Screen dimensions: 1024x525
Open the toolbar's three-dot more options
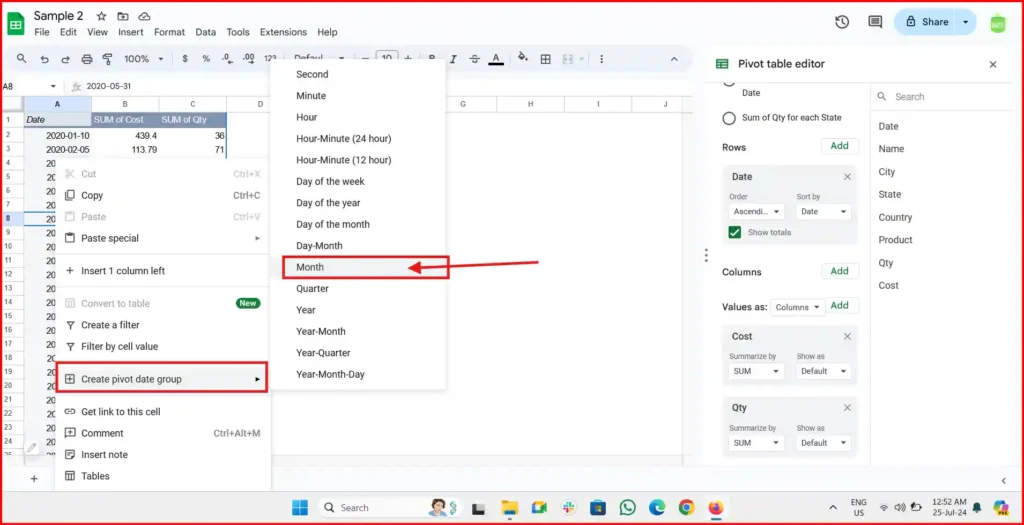click(601, 59)
